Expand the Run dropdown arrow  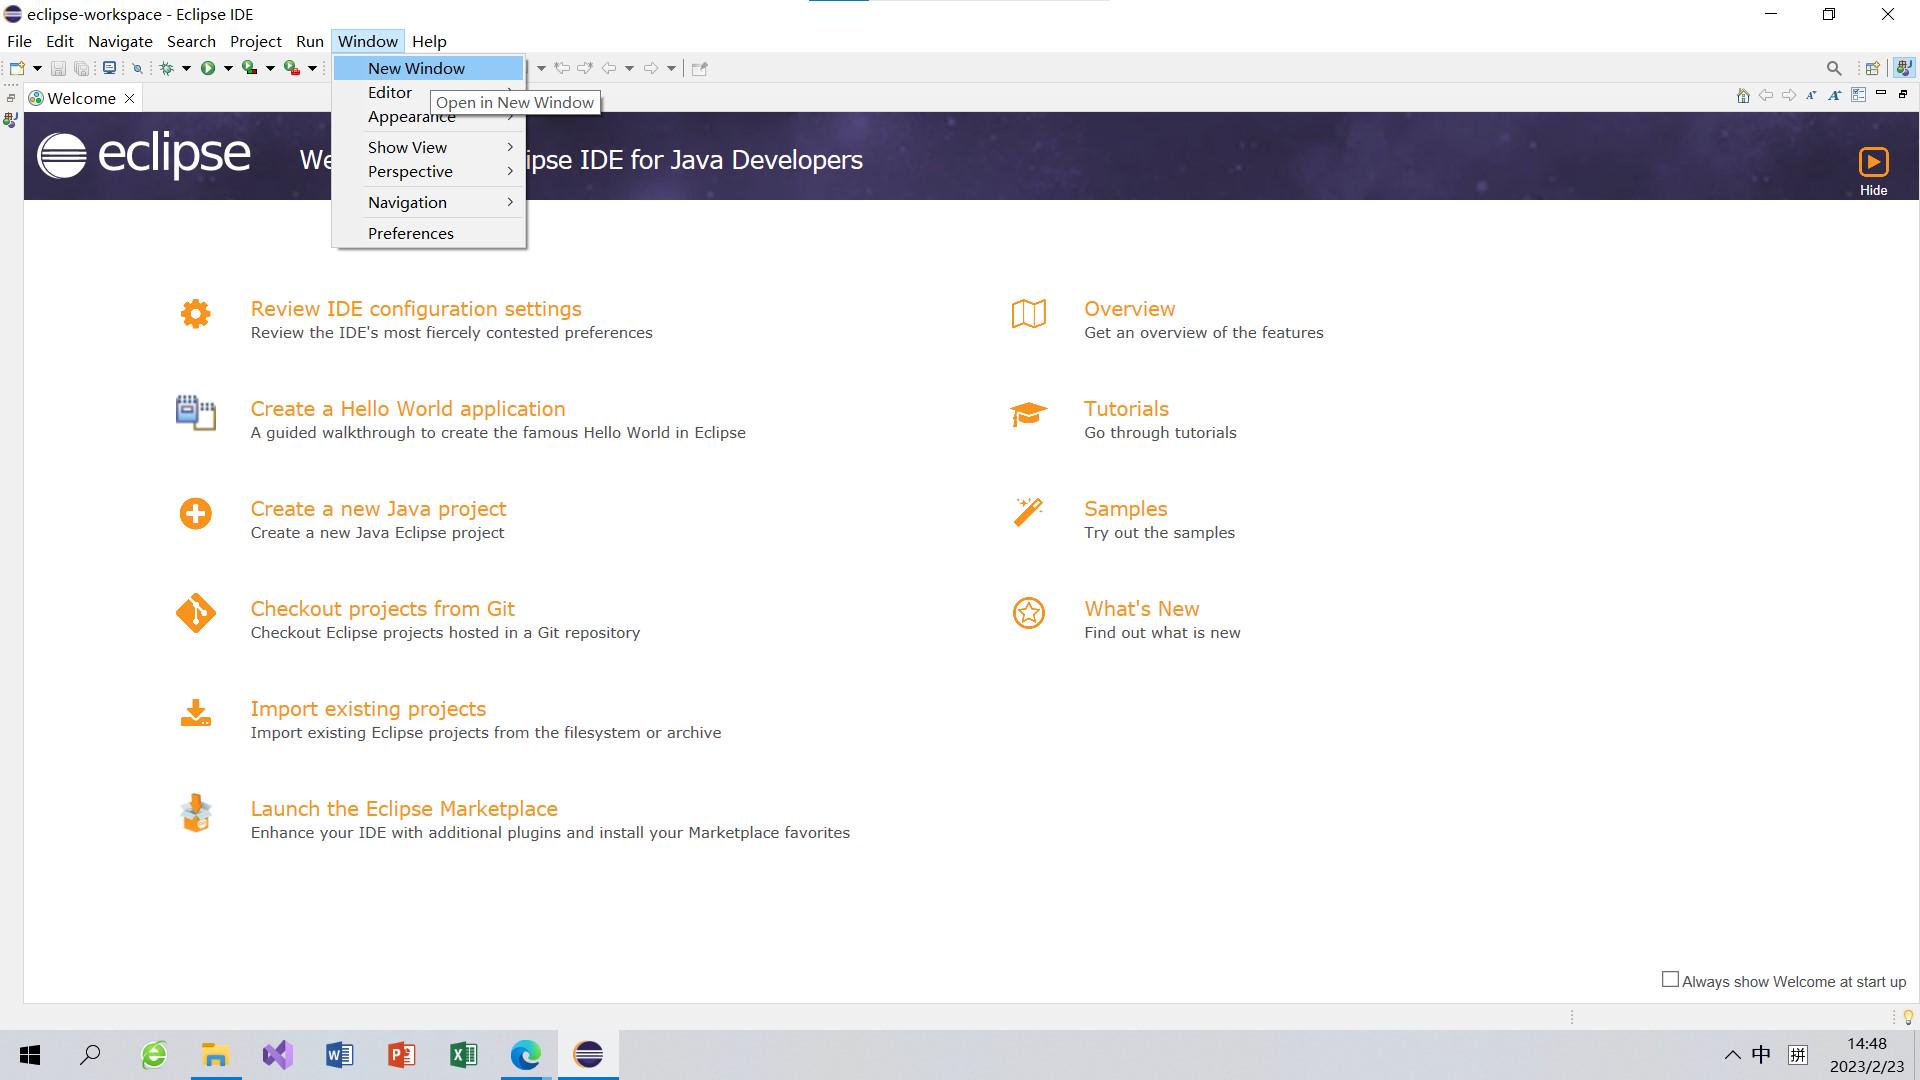228,68
